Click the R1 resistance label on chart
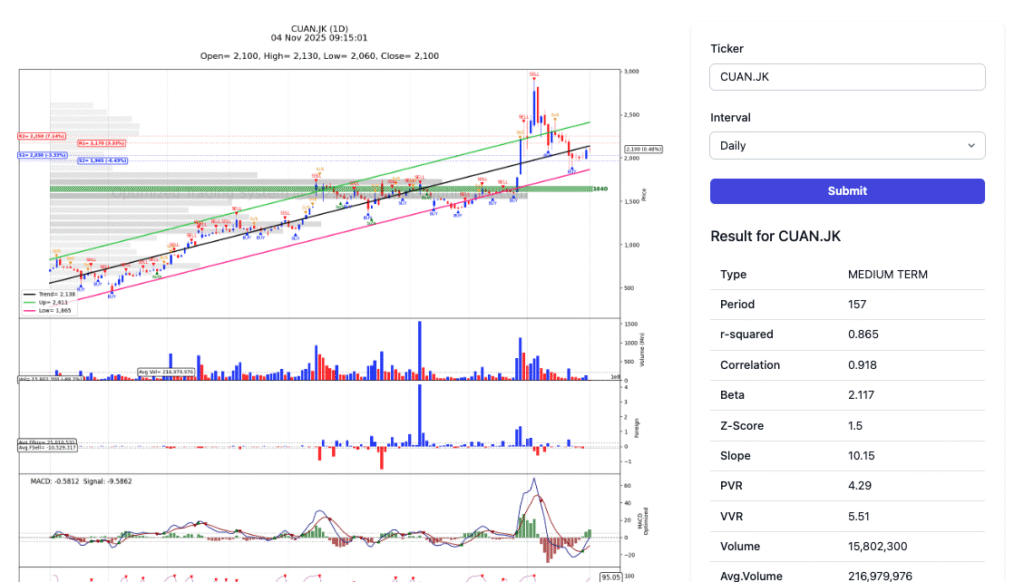 pos(101,143)
